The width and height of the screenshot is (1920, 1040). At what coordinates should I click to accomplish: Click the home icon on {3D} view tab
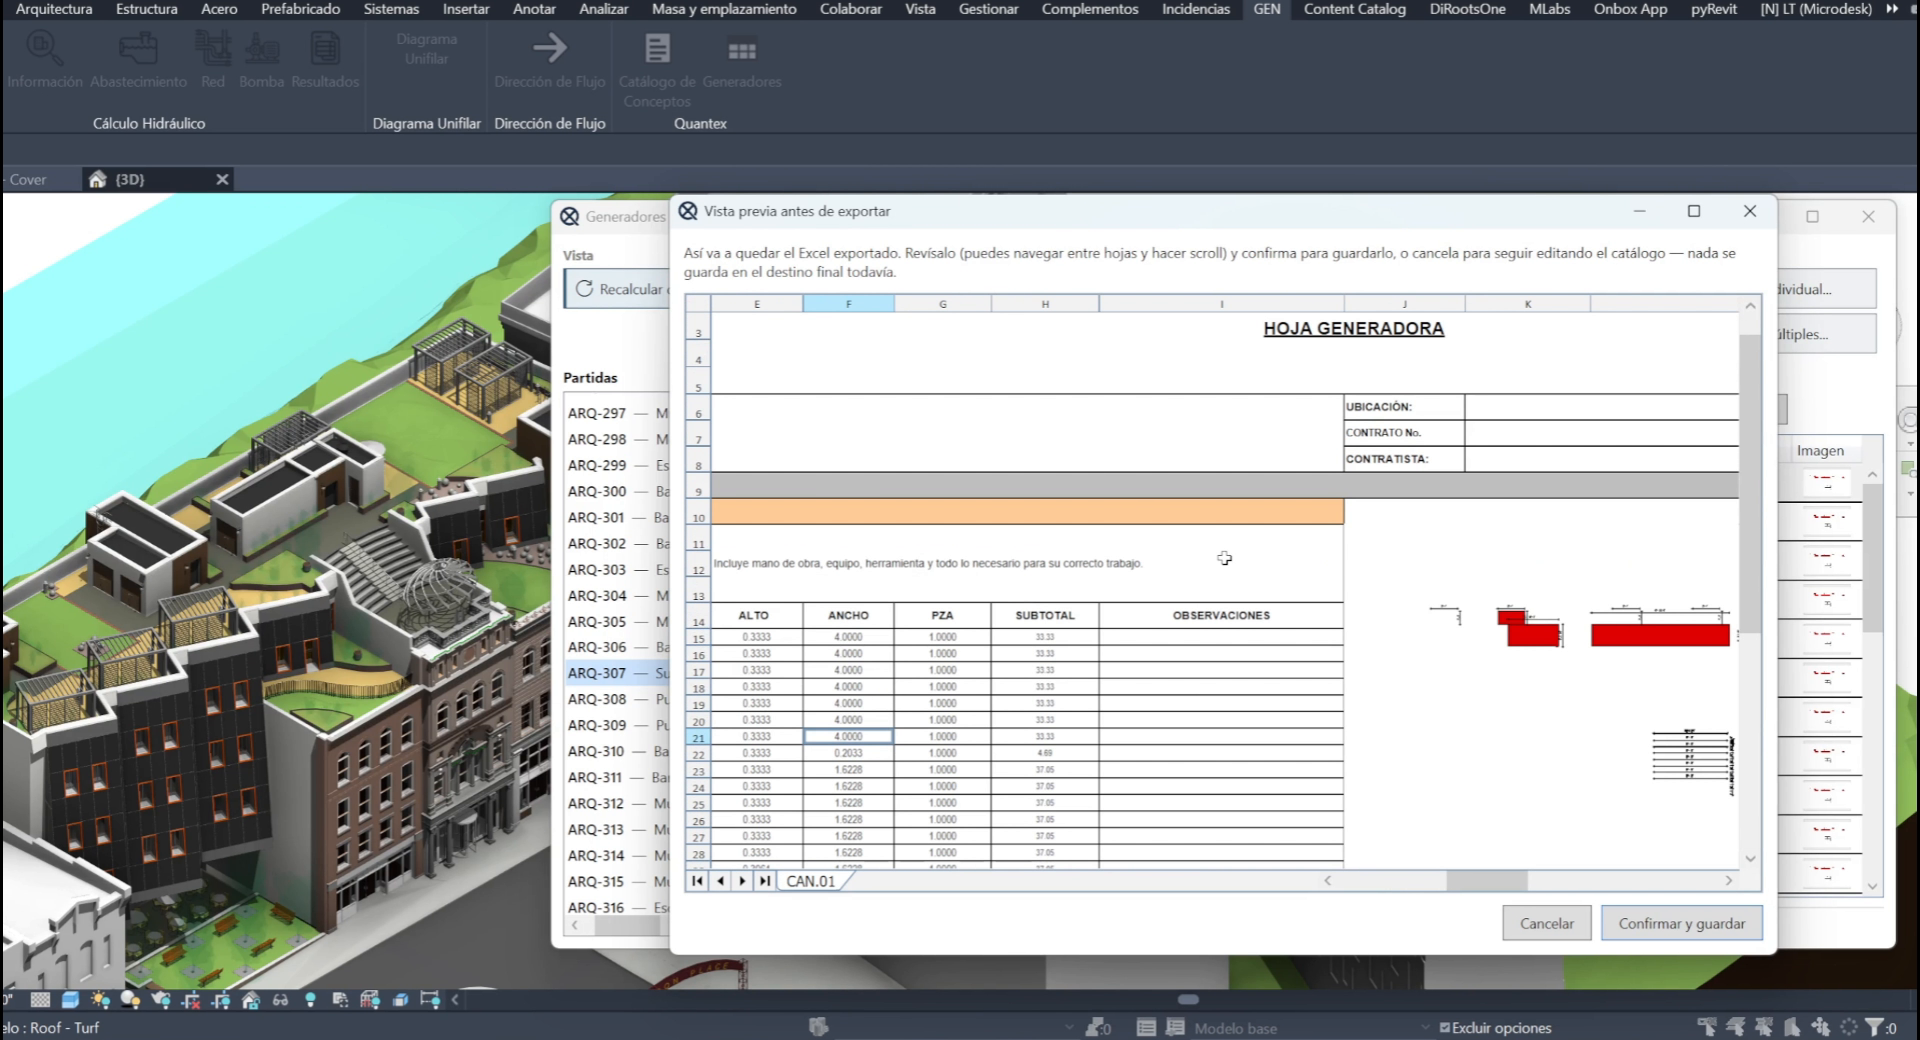pos(97,179)
